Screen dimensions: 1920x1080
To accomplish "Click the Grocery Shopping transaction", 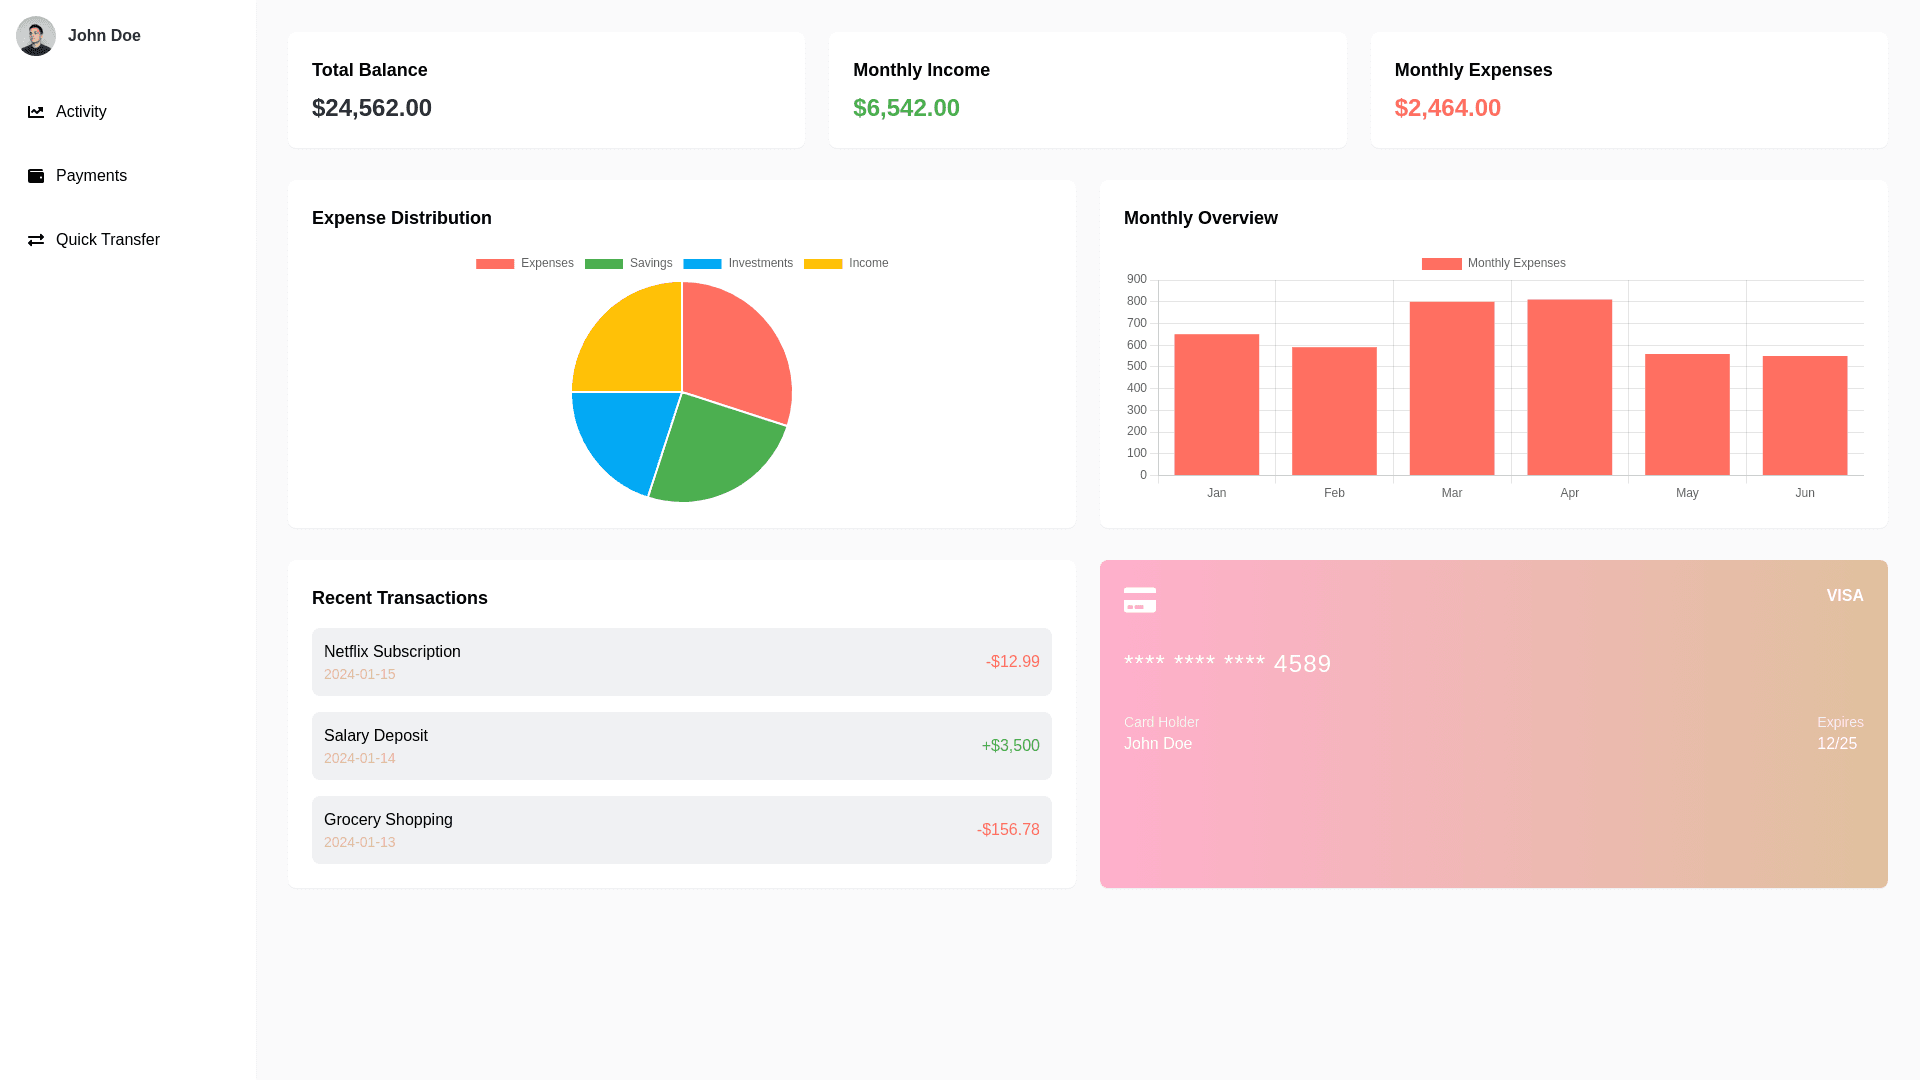I will [x=681, y=829].
